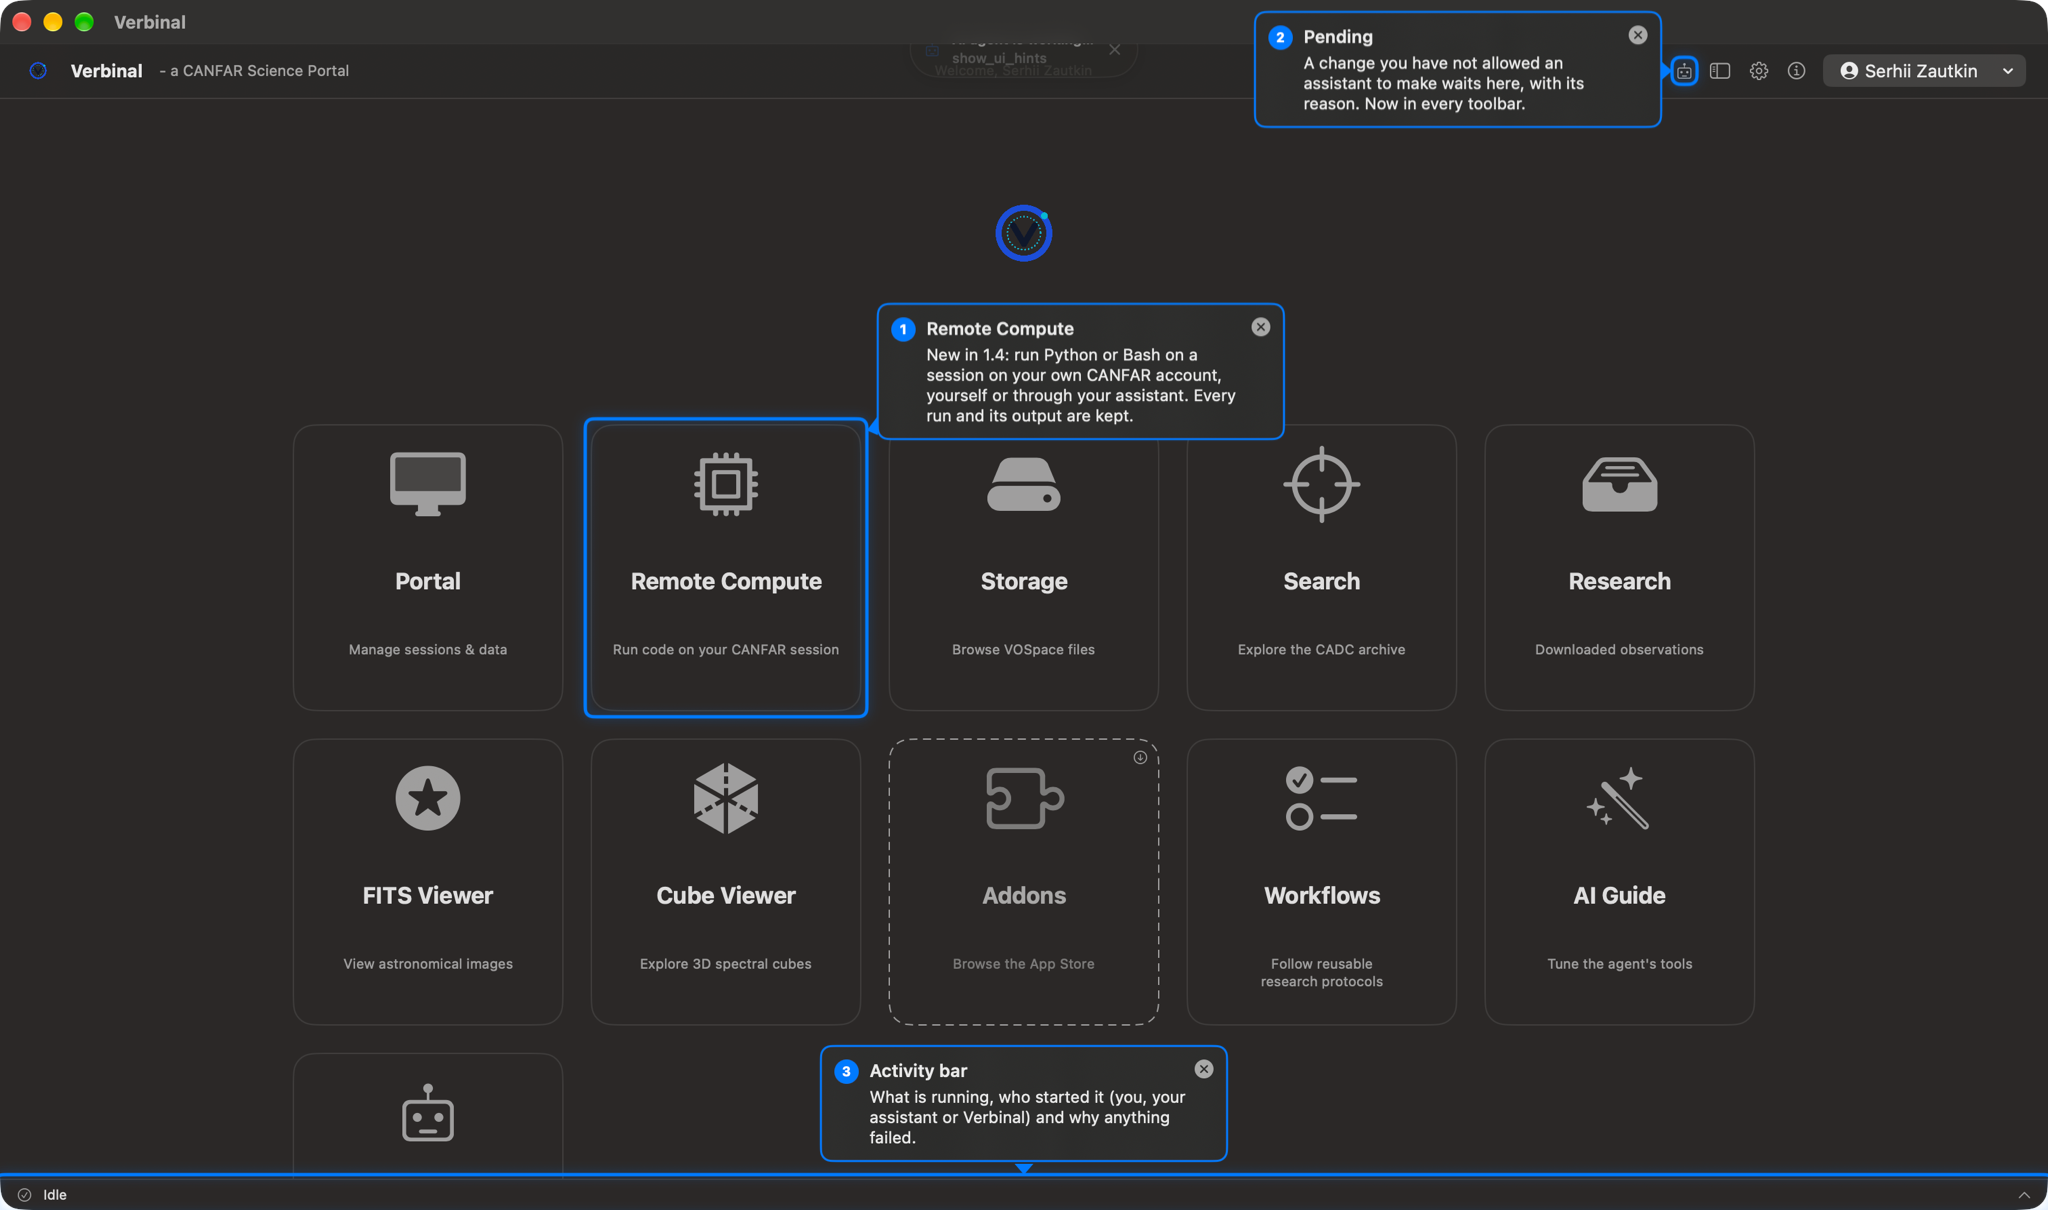Click 'Run code on your CANFAR session' text

pyautogui.click(x=726, y=650)
